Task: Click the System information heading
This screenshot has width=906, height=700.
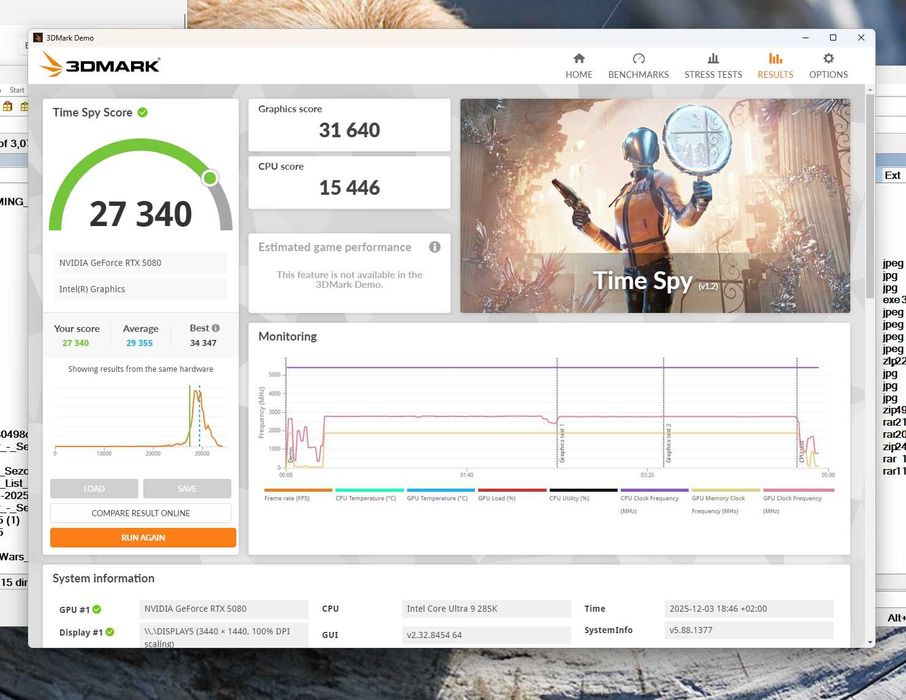Action: point(103,578)
